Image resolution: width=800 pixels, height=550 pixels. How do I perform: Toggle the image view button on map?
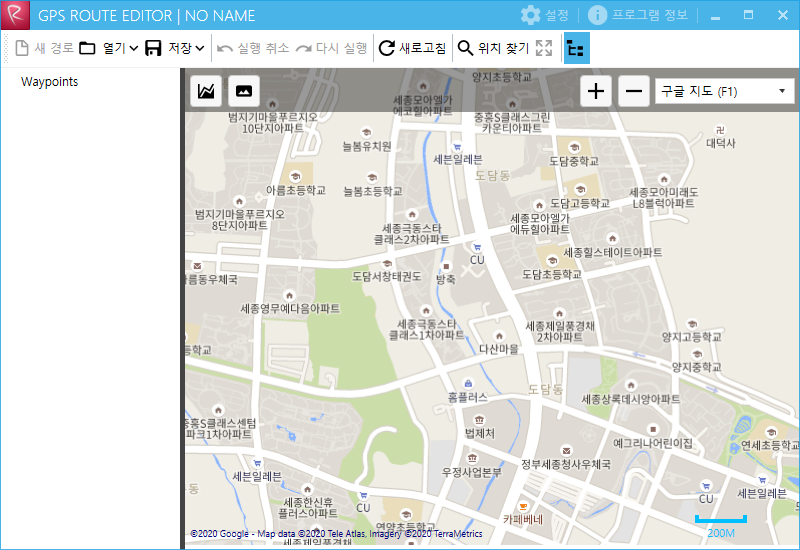[x=244, y=91]
